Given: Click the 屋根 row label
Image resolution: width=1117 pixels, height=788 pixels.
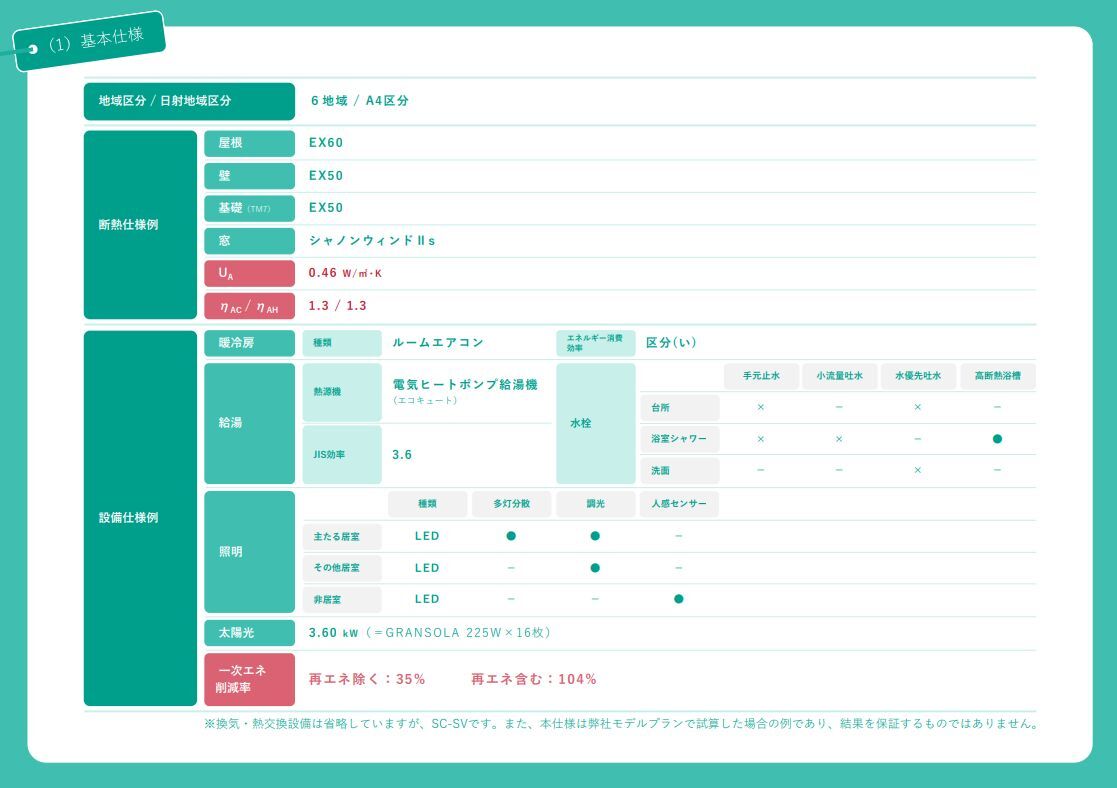Looking at the screenshot, I should 249,143.
